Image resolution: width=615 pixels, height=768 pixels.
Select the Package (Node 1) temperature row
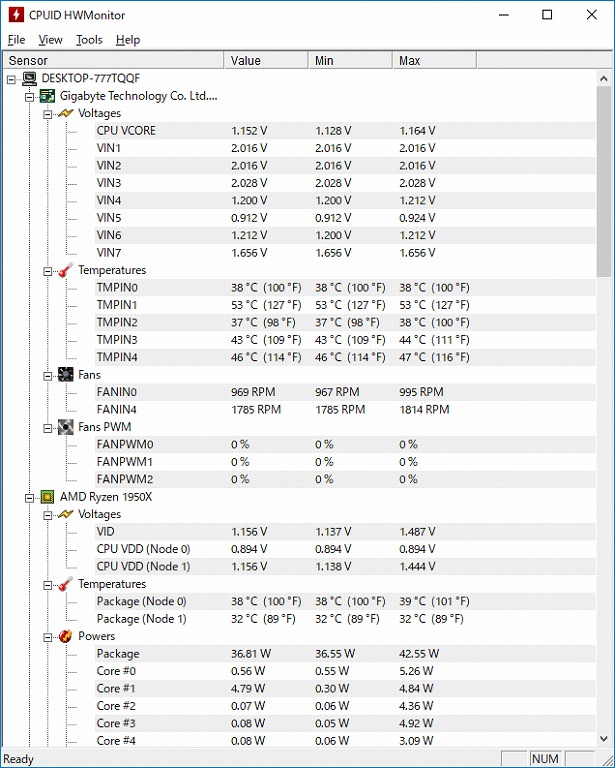tap(345, 619)
